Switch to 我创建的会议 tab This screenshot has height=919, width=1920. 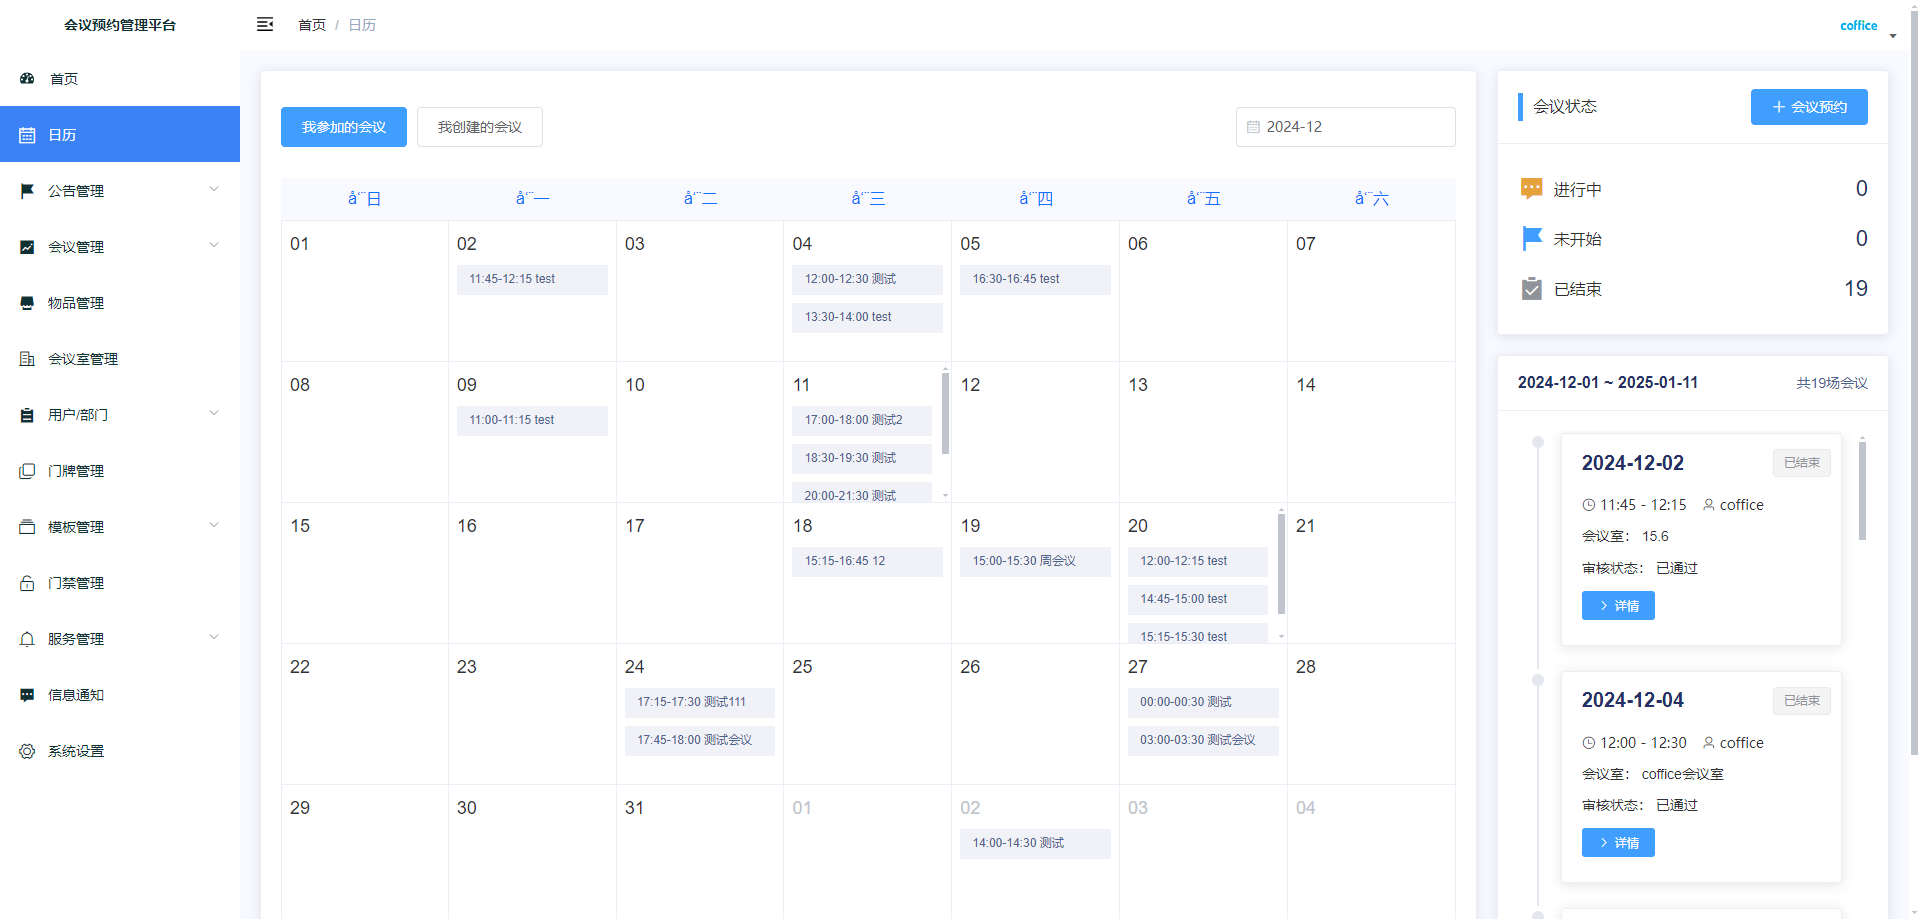(x=480, y=127)
